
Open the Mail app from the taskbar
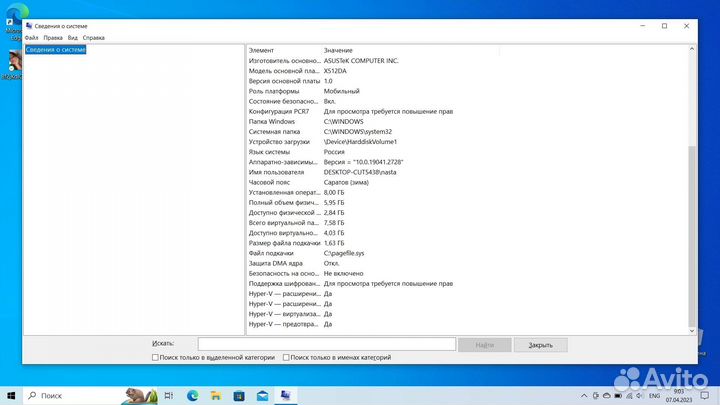261,395
